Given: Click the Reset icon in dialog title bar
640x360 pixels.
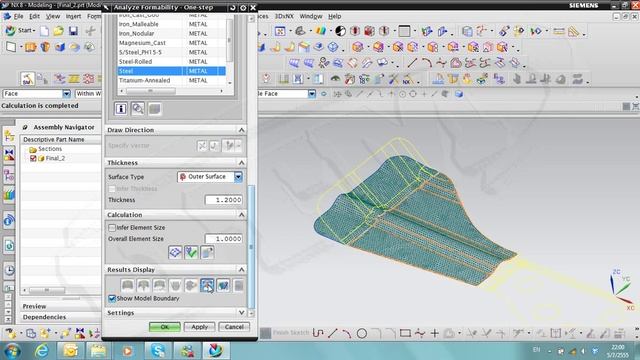Looking at the screenshot, I should (233, 8).
